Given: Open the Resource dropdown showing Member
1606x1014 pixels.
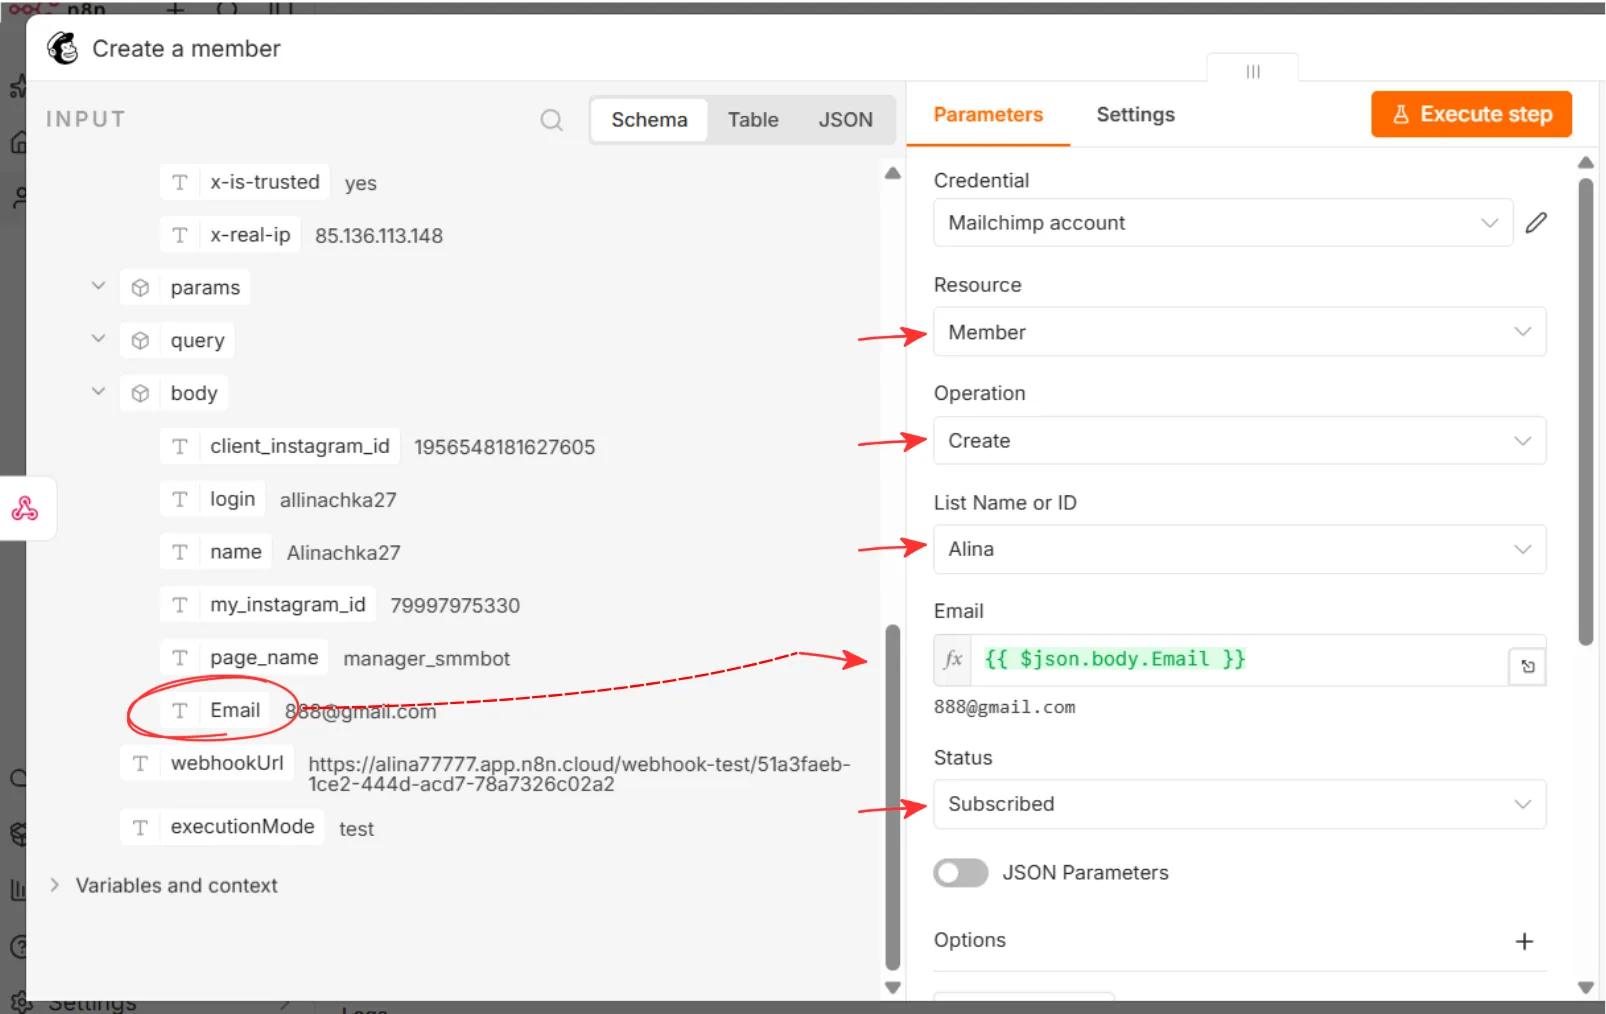Looking at the screenshot, I should pos(1239,332).
